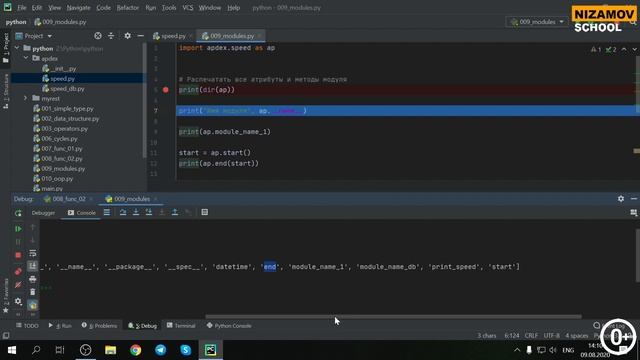Open Terminal tool window

click(x=181, y=326)
